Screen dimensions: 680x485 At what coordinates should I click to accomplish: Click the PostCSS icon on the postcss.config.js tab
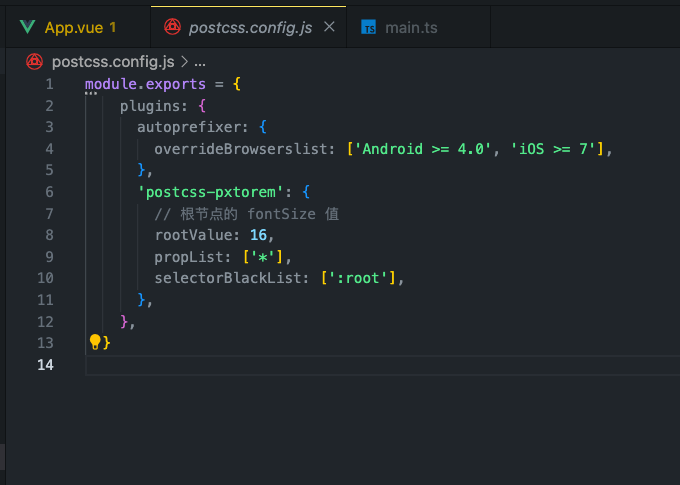[173, 27]
